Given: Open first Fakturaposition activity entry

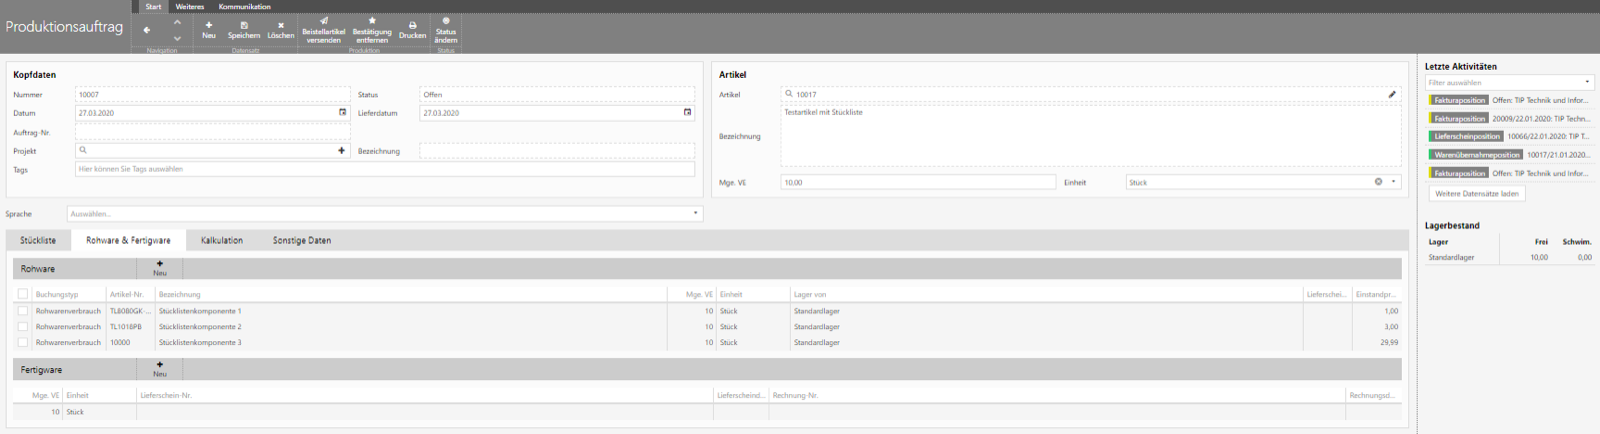Looking at the screenshot, I should [x=1509, y=100].
